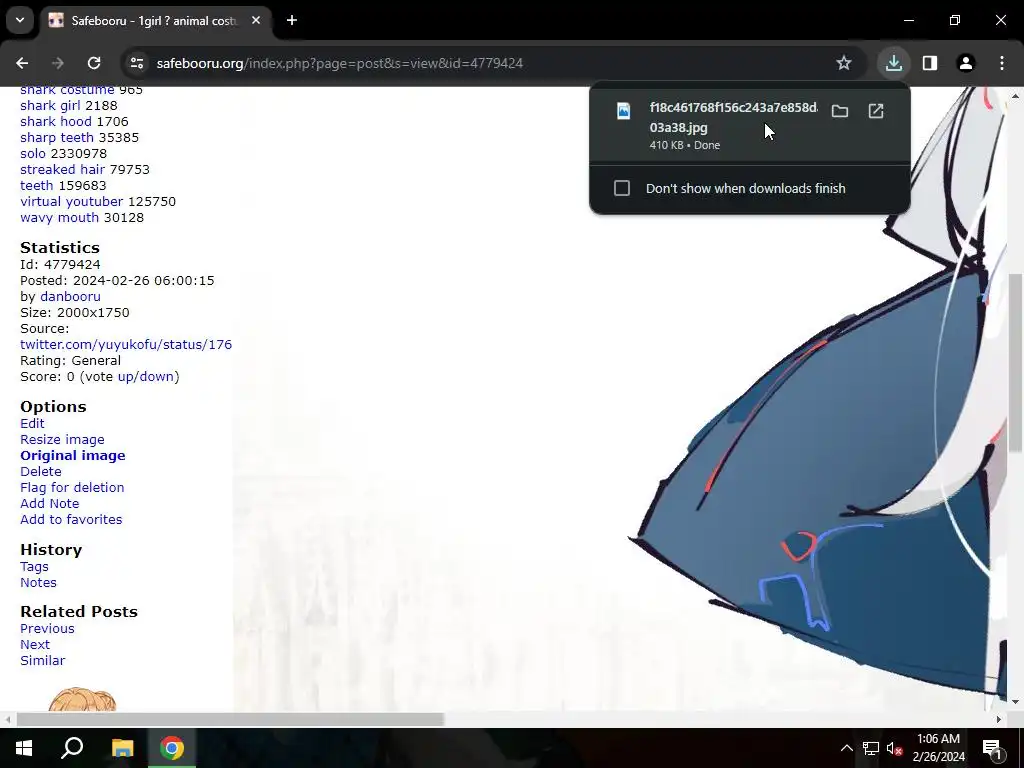Open the Original image link
The height and width of the screenshot is (768, 1024).
72,456
